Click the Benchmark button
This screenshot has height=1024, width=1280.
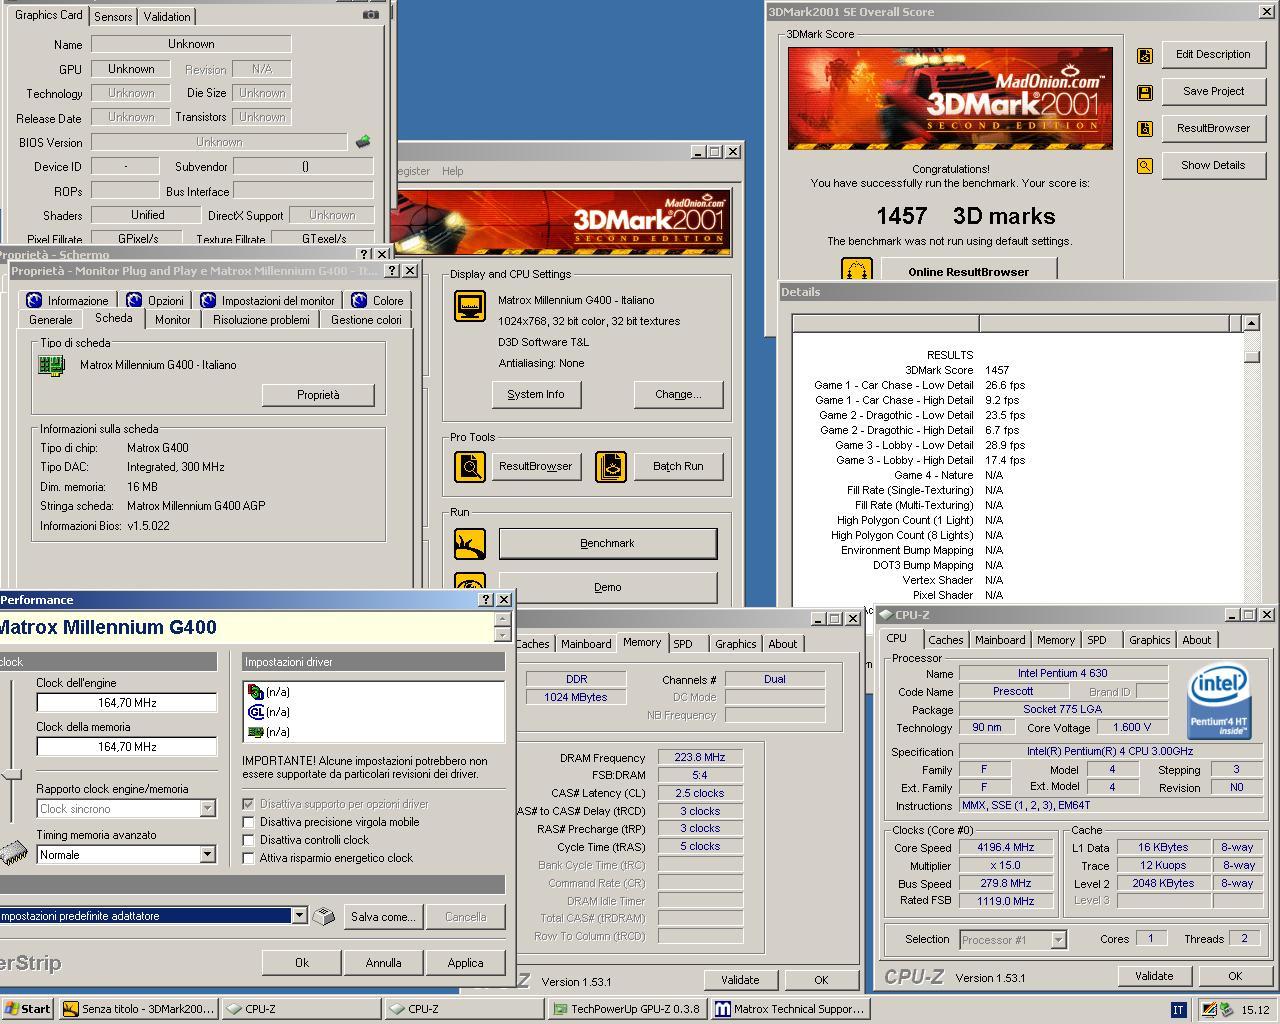click(x=608, y=544)
